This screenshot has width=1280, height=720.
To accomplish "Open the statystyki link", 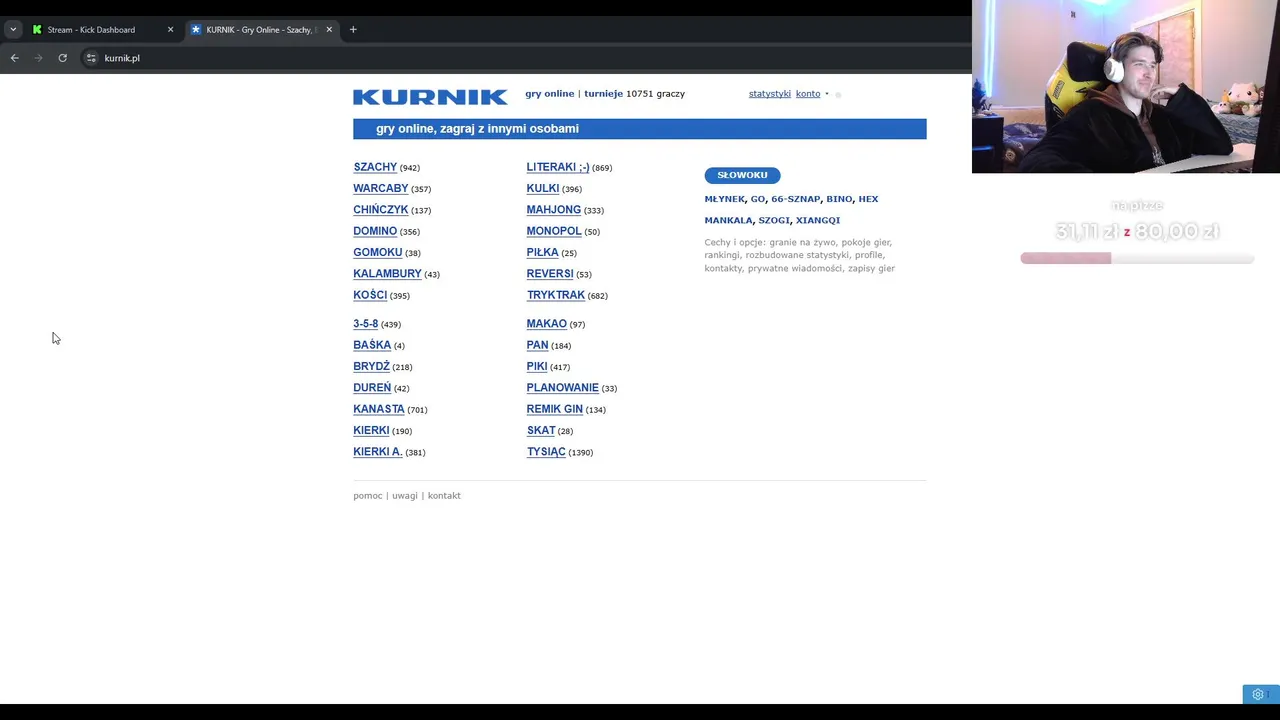I will point(770,94).
